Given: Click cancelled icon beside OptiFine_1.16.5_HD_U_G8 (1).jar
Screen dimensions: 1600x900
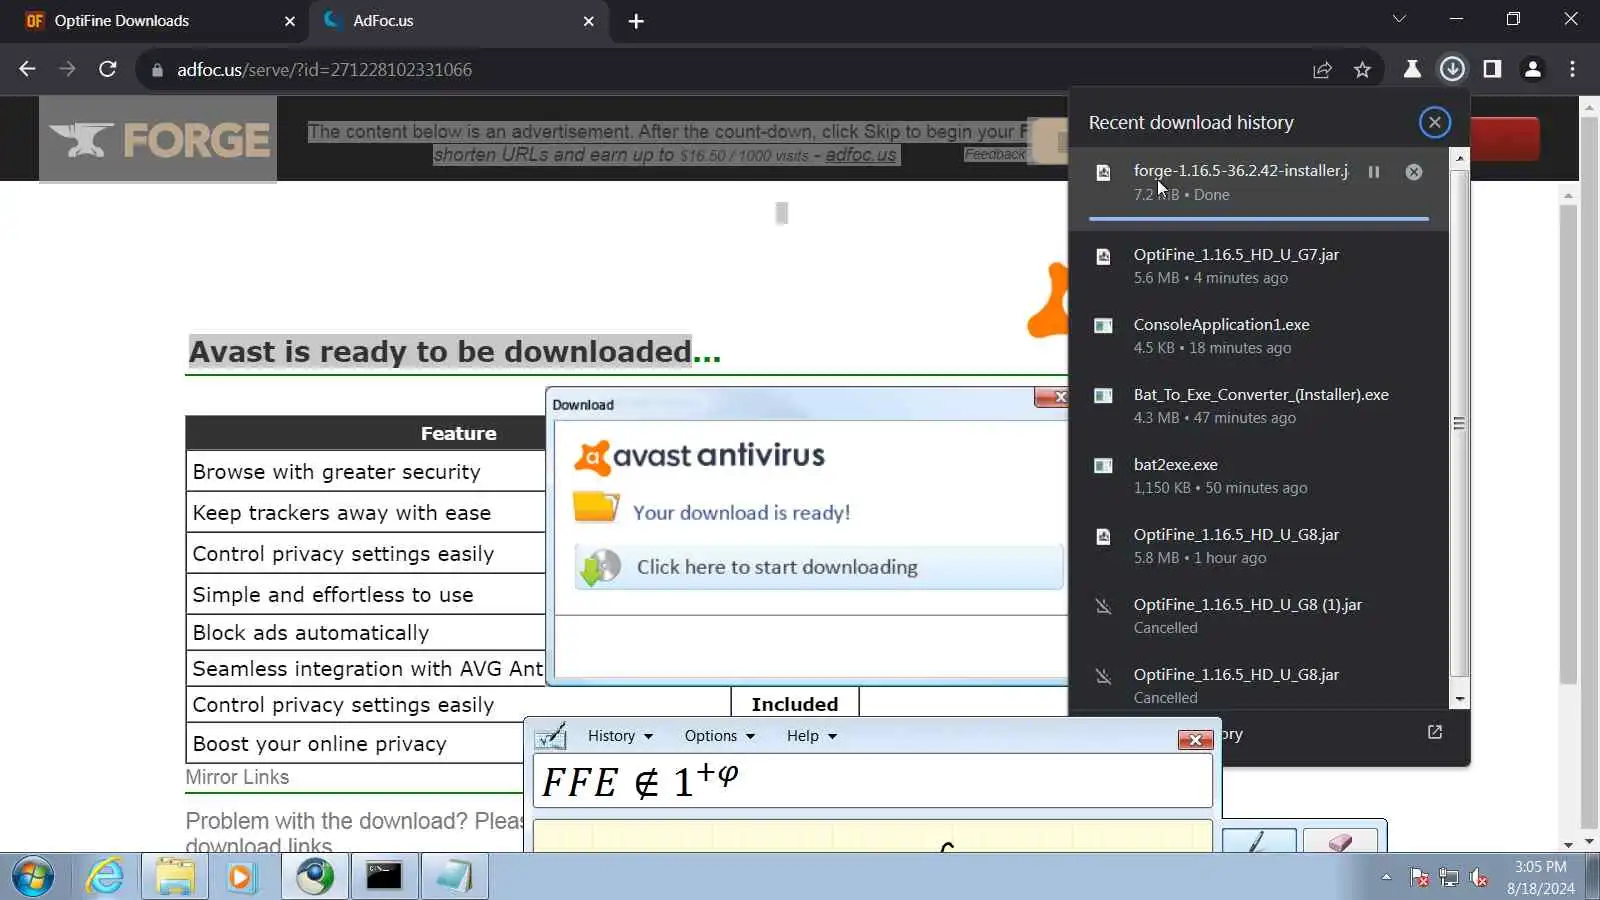Looking at the screenshot, I should [1103, 605].
